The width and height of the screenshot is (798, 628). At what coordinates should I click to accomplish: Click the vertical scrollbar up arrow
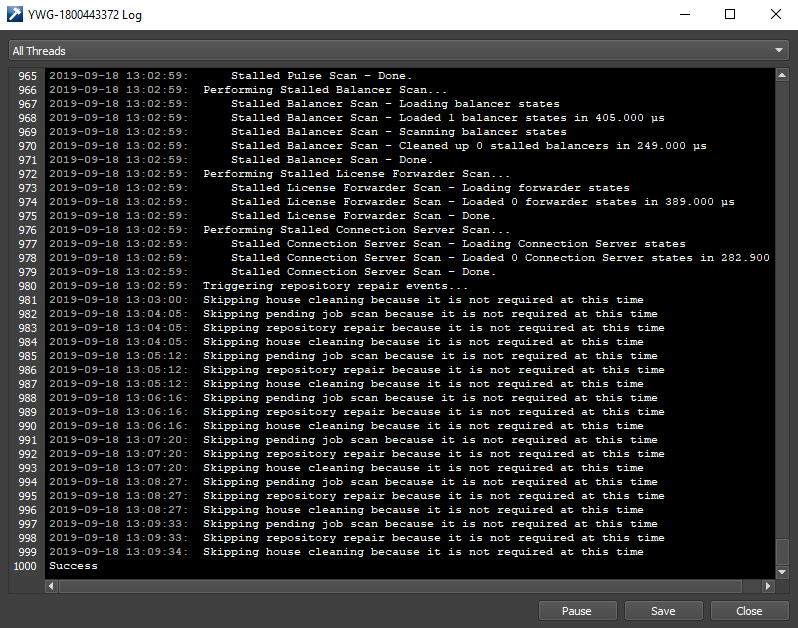pos(782,75)
